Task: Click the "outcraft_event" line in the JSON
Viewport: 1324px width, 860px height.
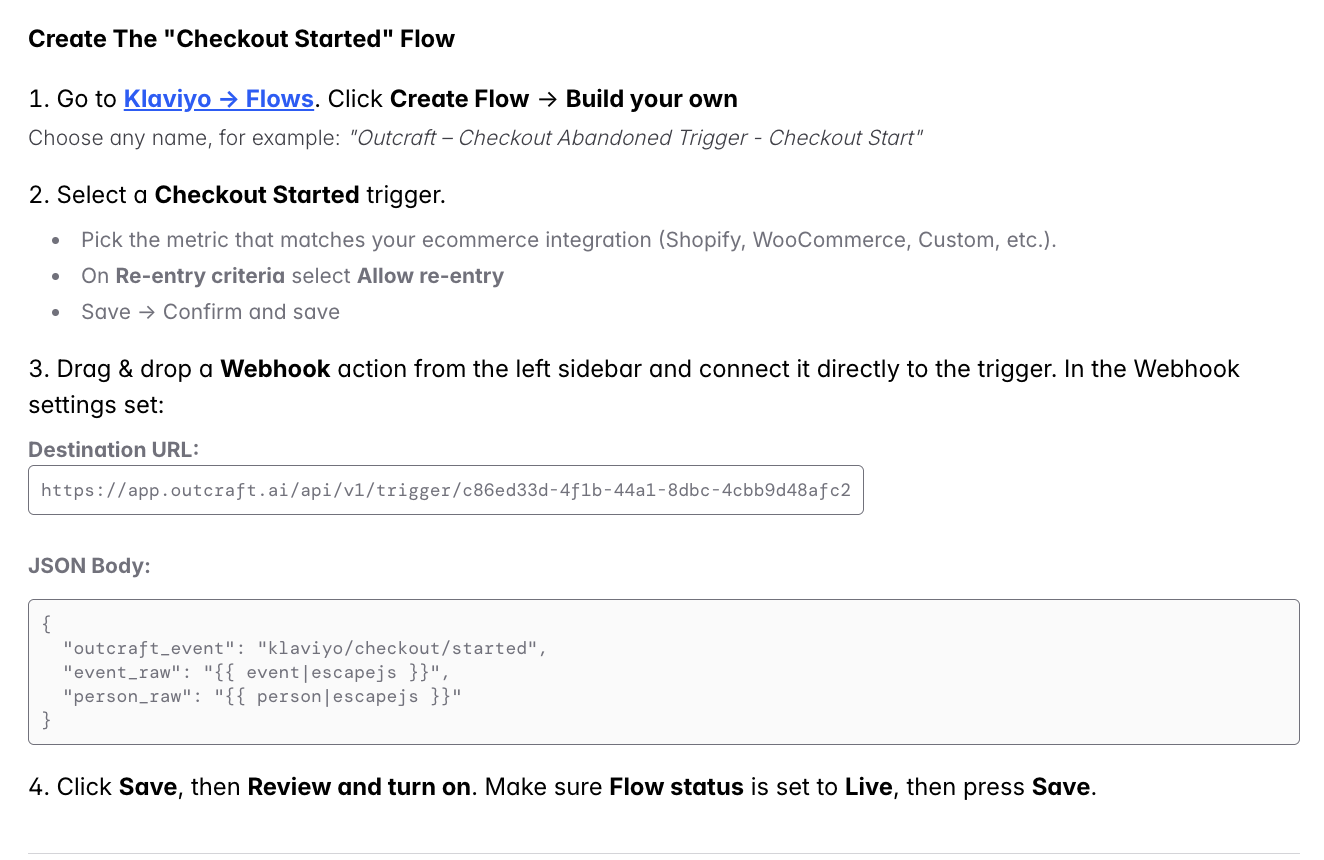Action: [x=305, y=648]
